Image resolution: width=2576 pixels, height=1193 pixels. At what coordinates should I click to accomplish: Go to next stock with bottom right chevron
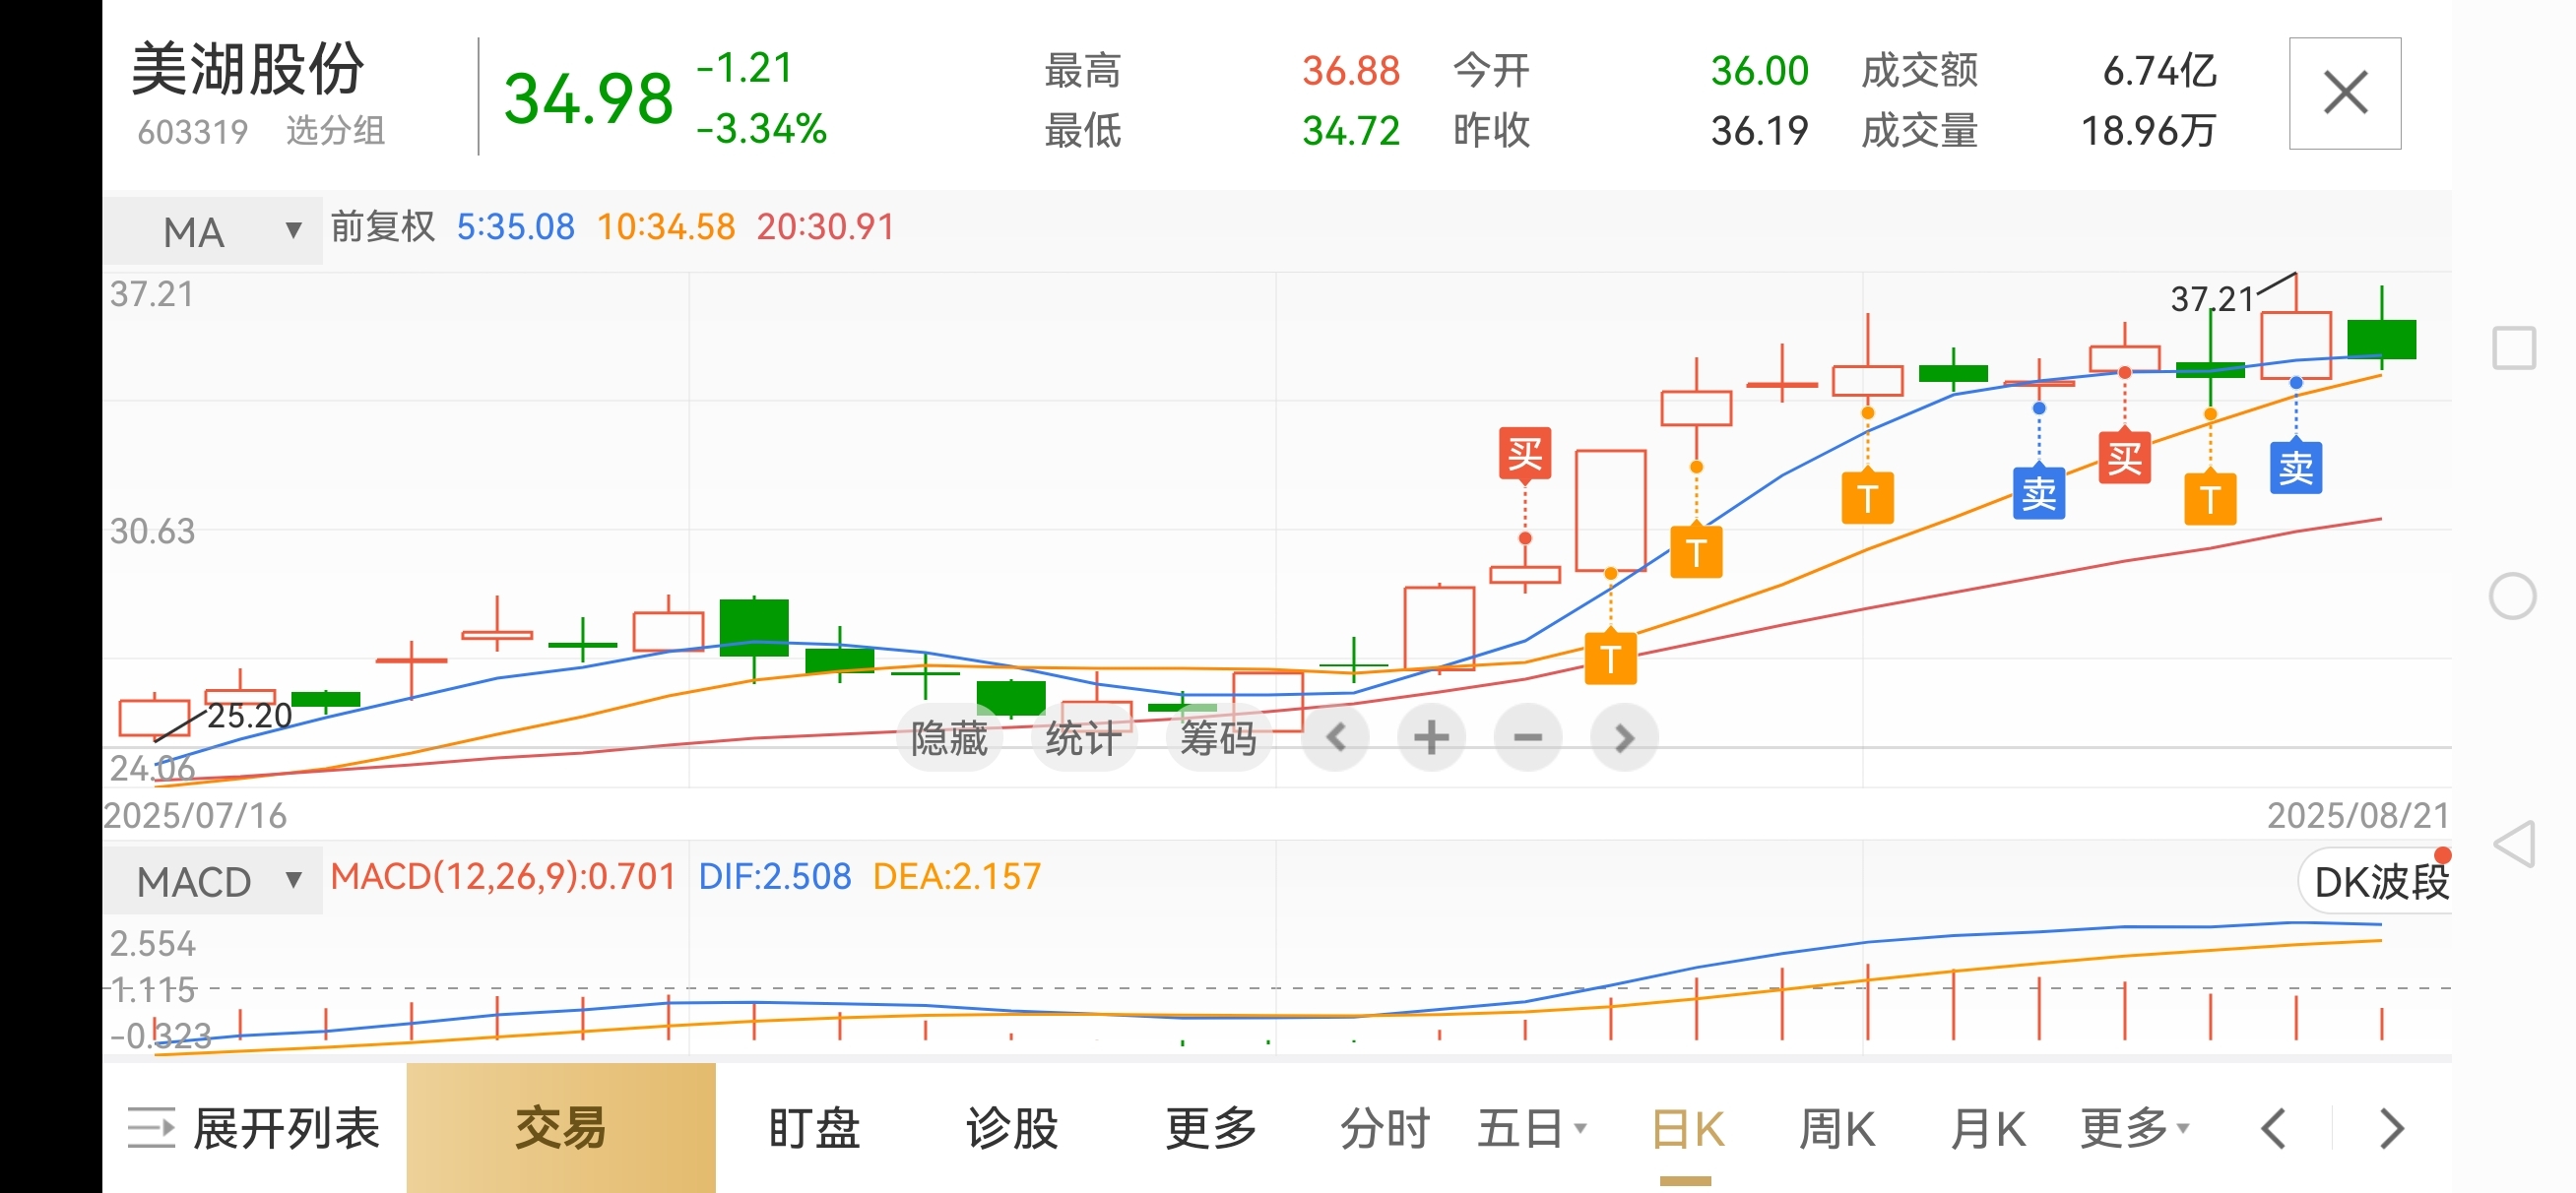(2392, 1129)
